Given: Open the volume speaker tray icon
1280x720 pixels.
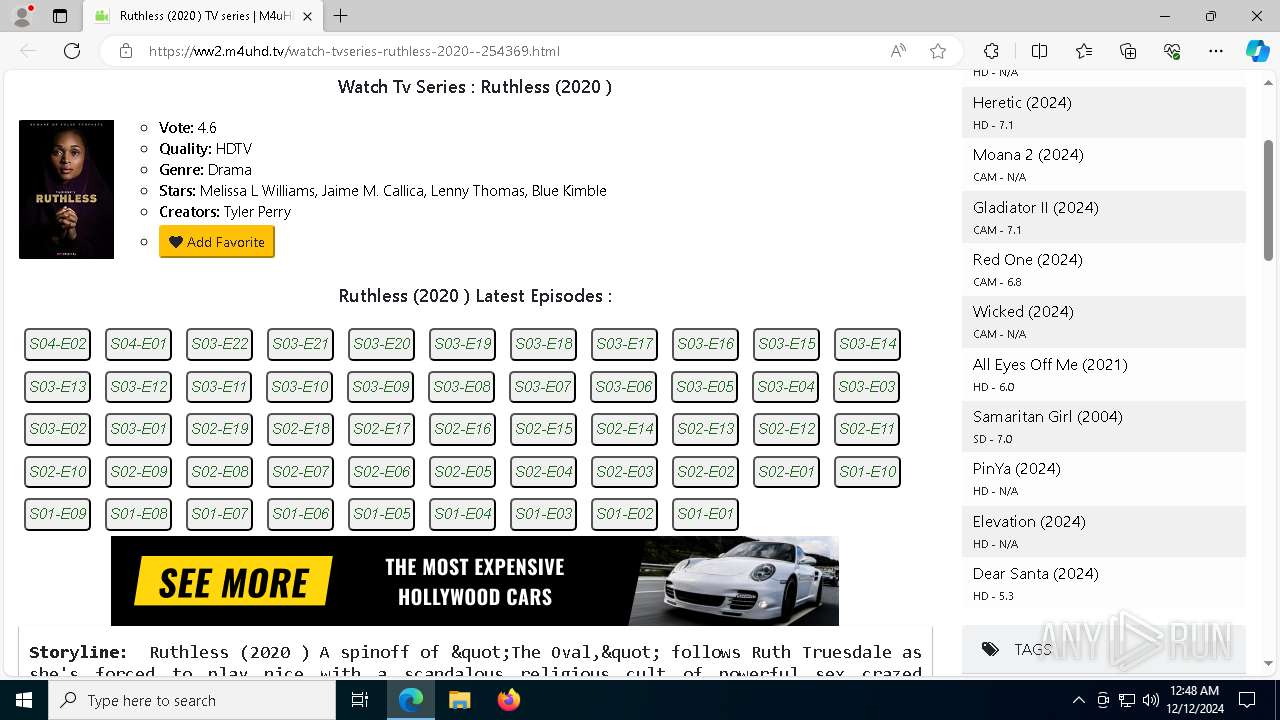Looking at the screenshot, I should pos(1151,700).
